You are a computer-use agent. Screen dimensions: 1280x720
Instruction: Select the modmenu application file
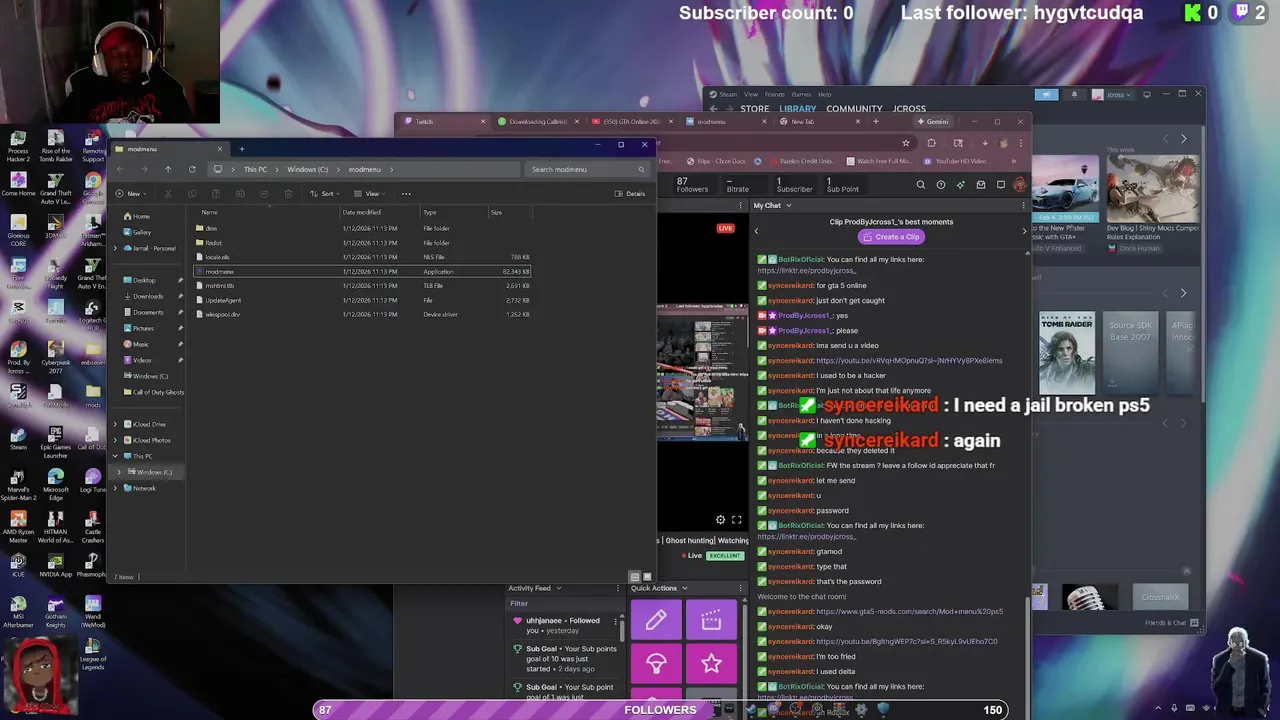click(x=362, y=271)
